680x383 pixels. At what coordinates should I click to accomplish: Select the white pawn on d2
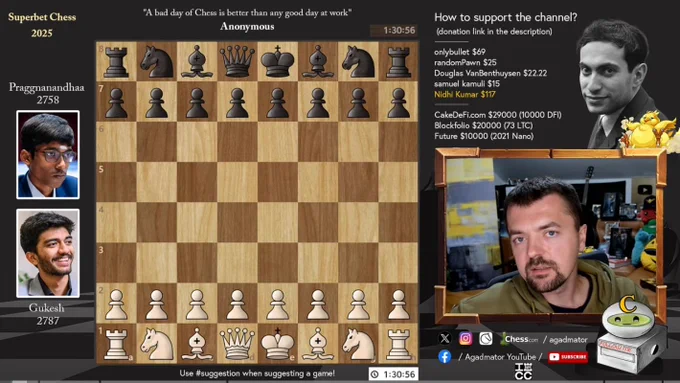click(x=237, y=304)
